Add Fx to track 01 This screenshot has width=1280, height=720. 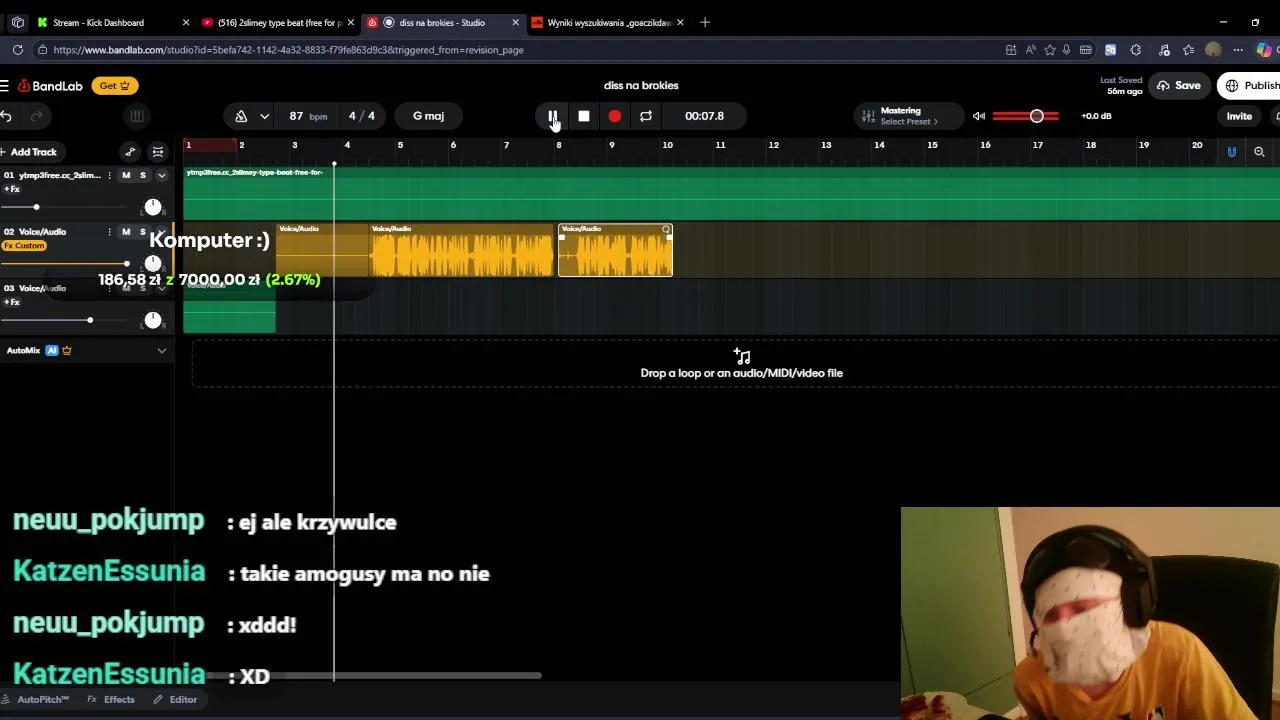(x=12, y=189)
